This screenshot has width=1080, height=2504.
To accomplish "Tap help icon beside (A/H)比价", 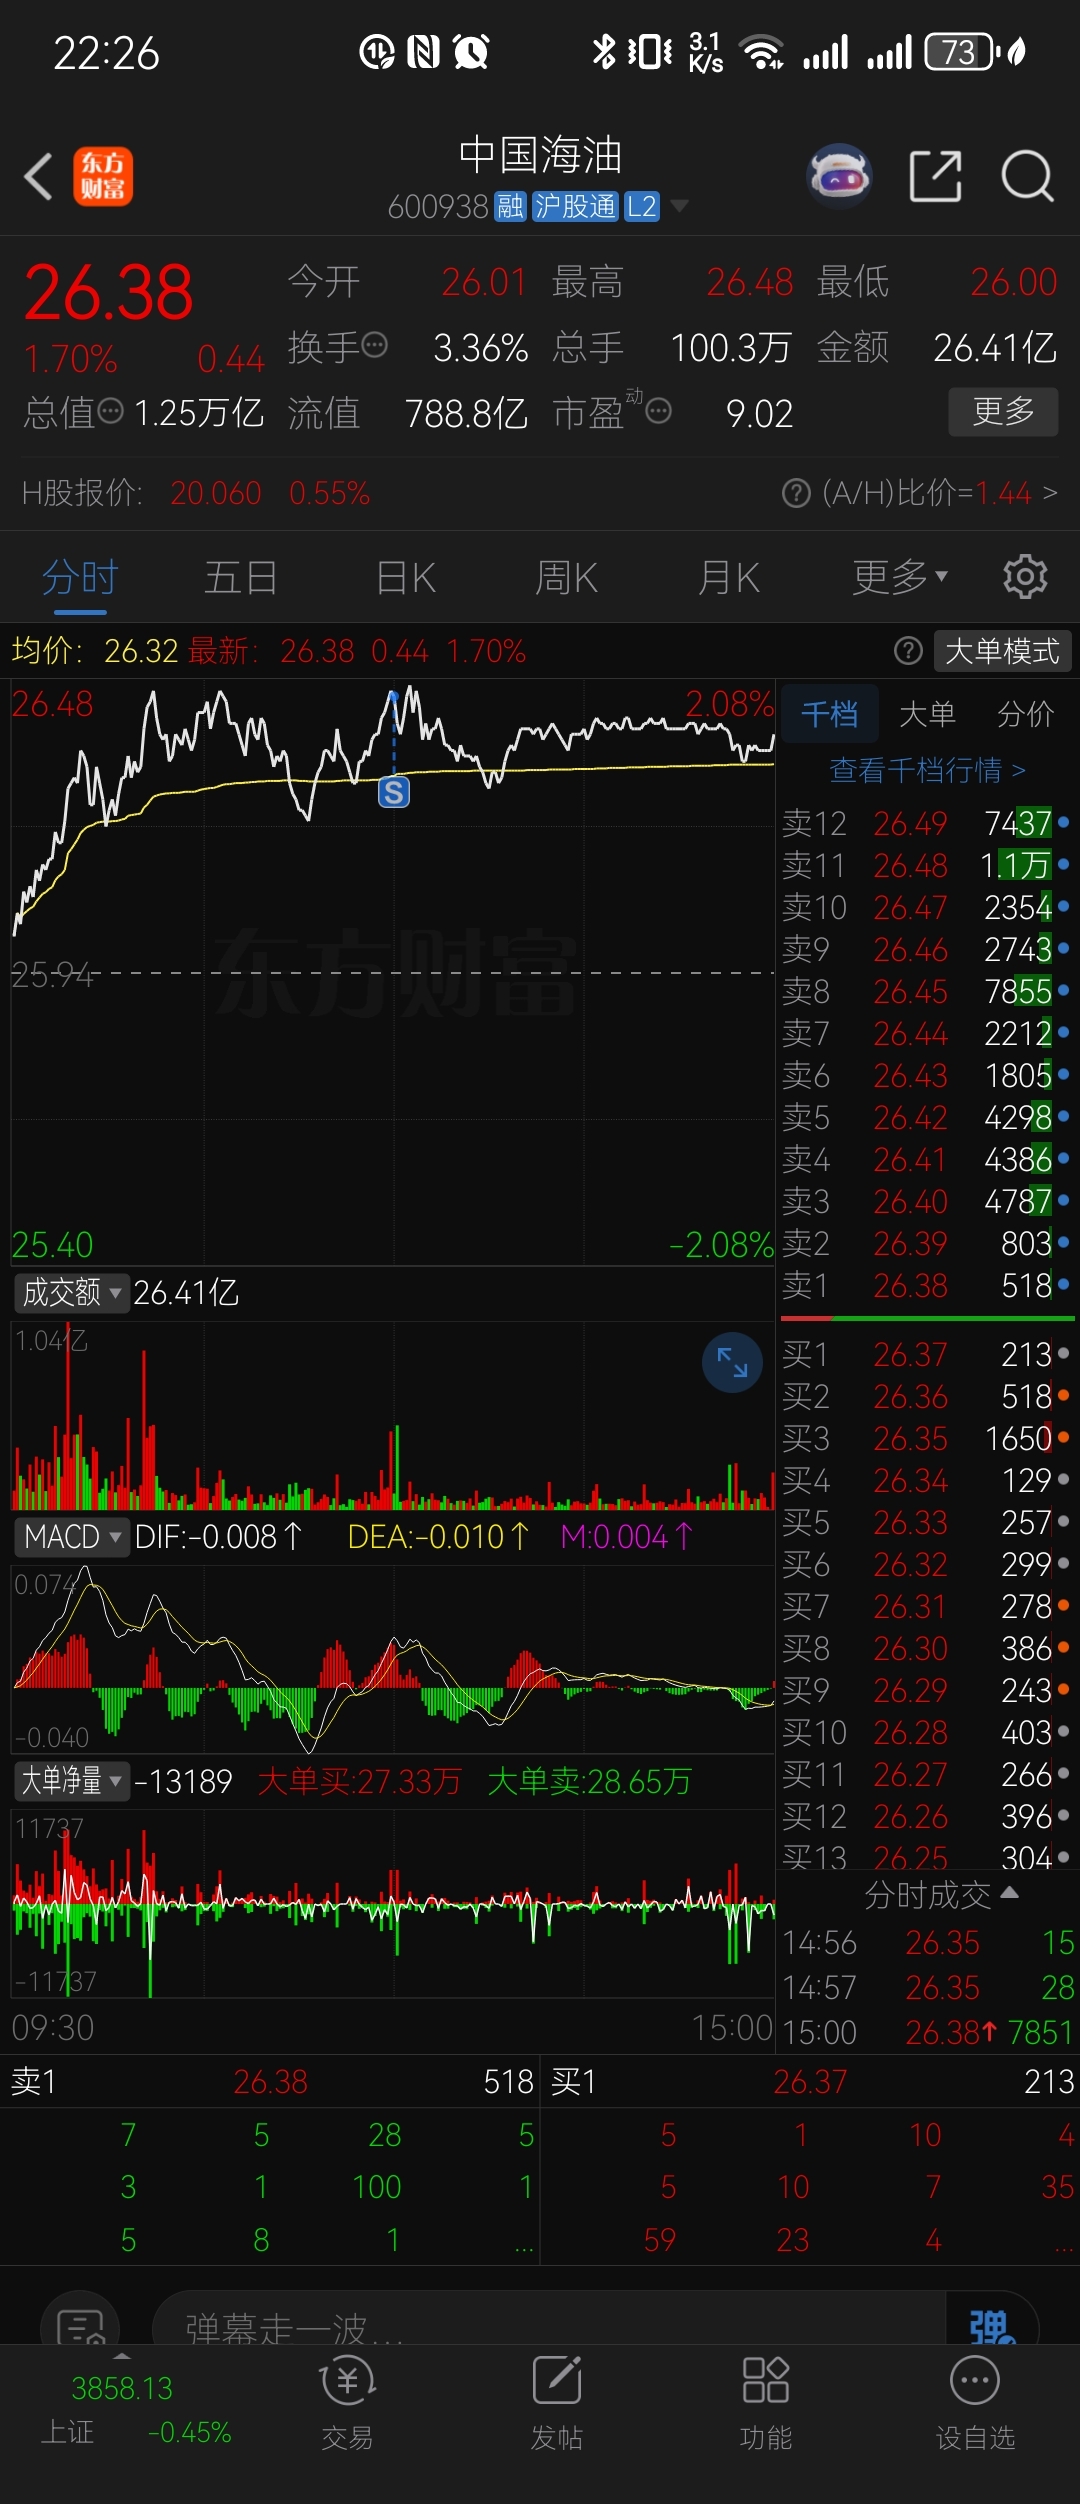I will click(796, 493).
